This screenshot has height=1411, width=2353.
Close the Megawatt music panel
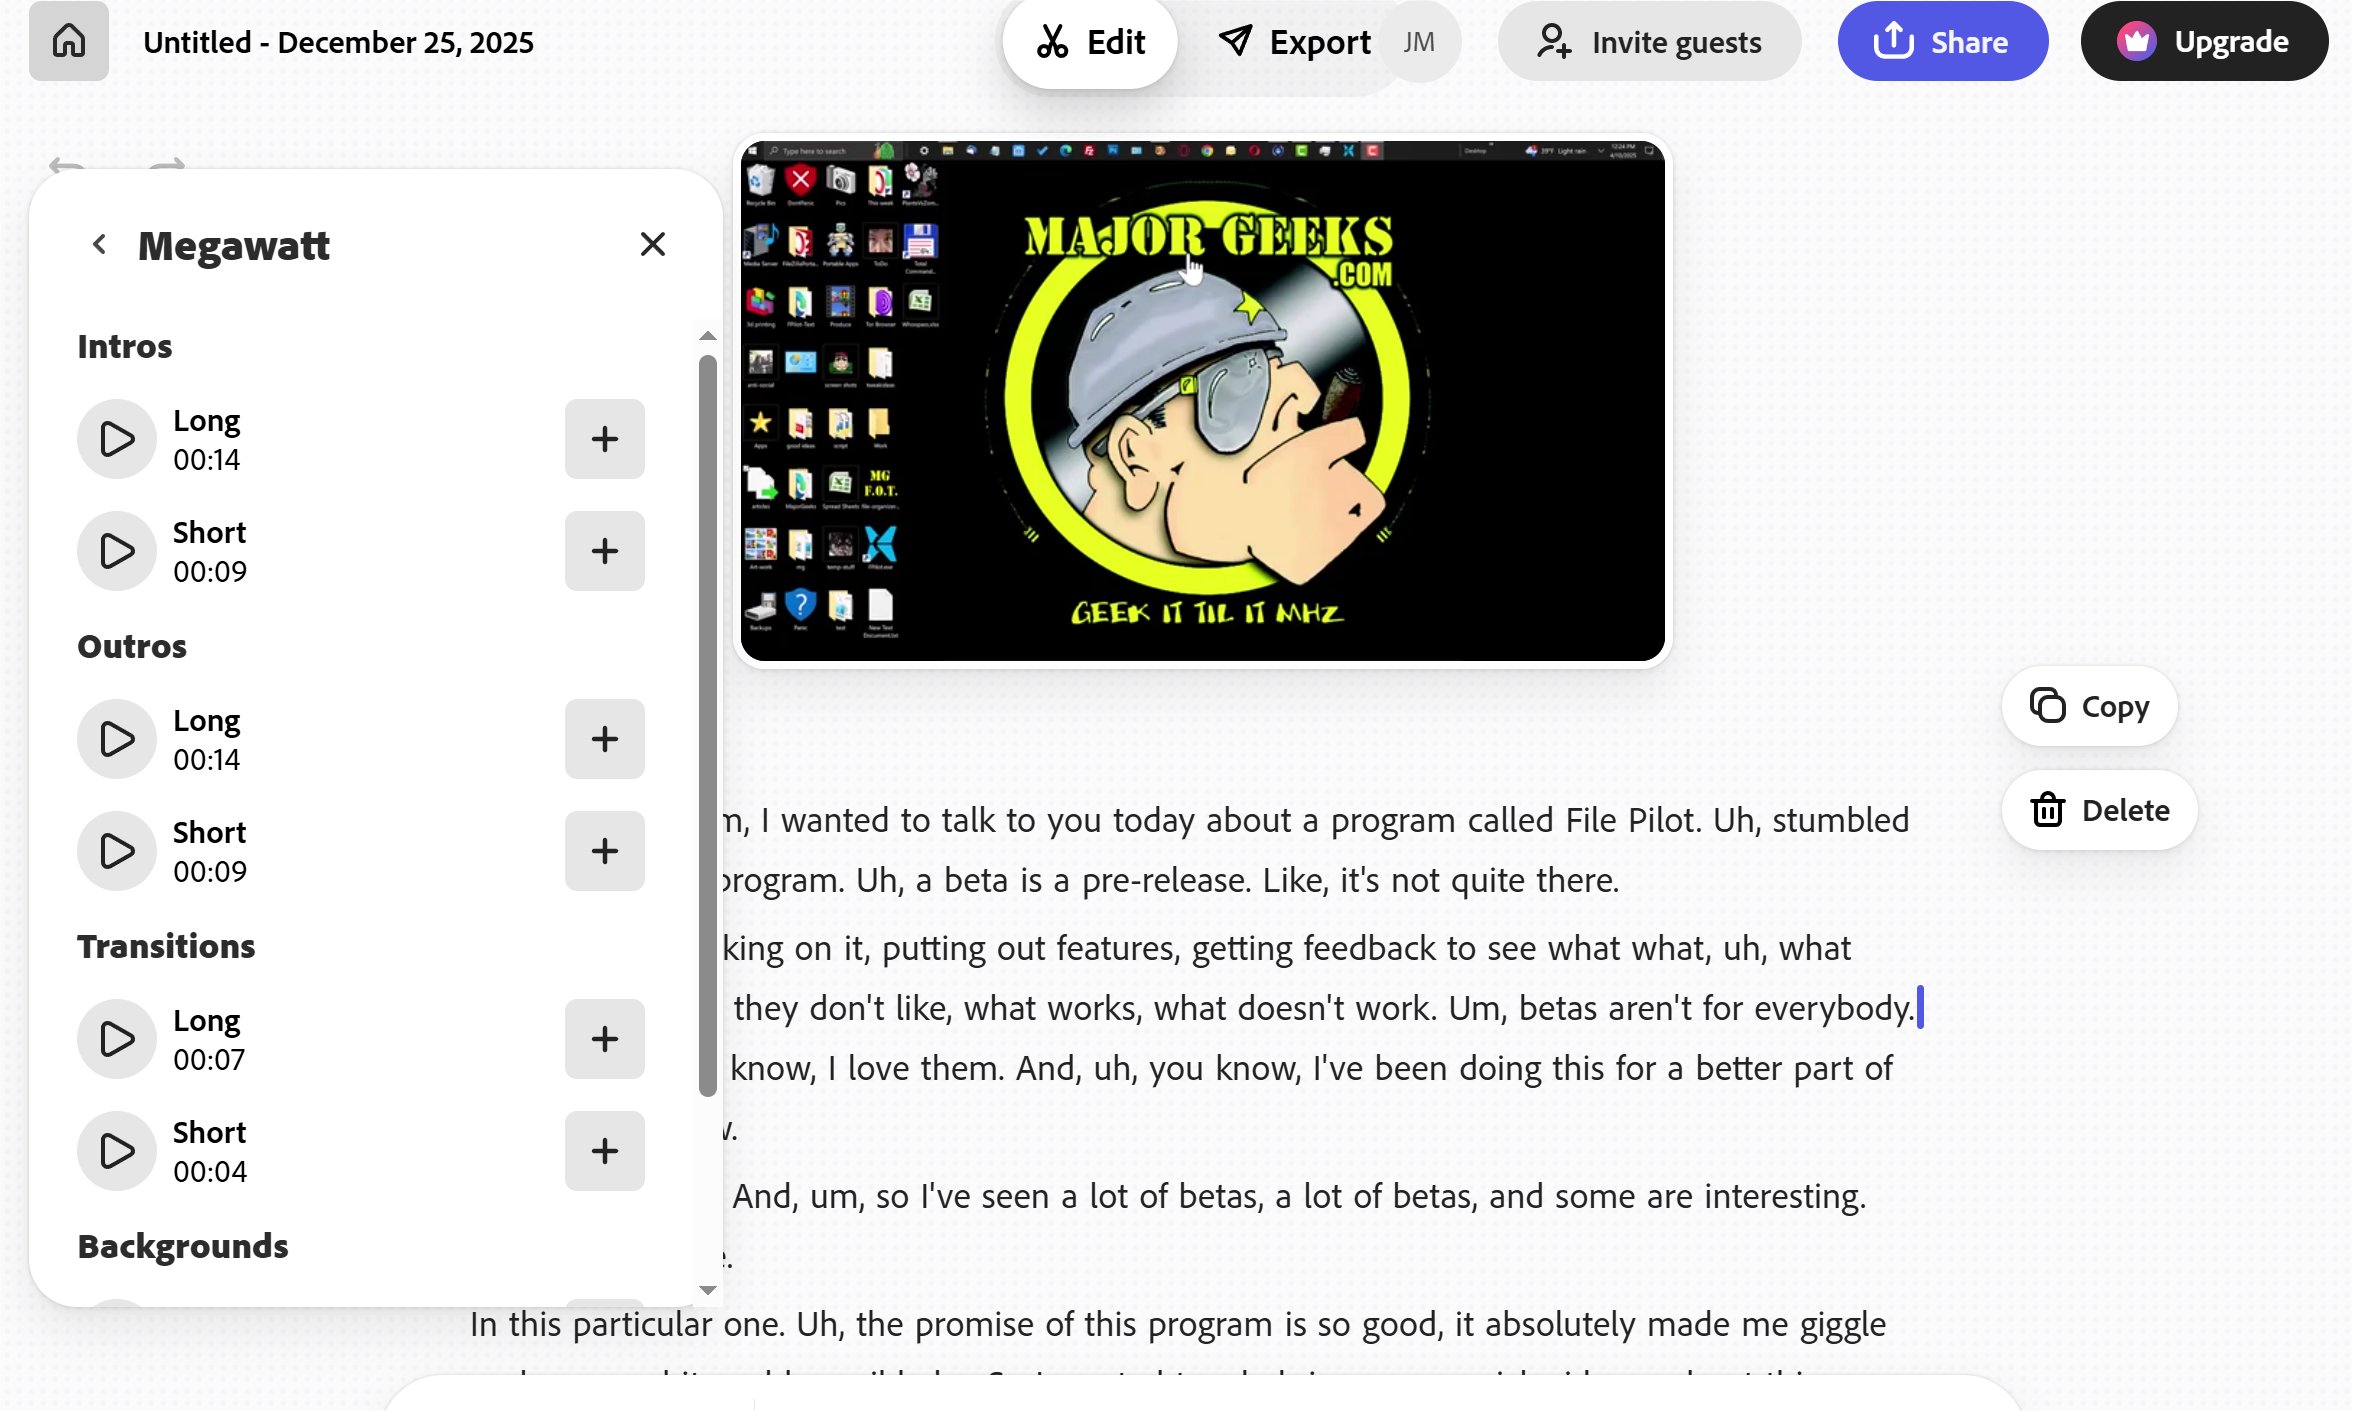pos(652,245)
